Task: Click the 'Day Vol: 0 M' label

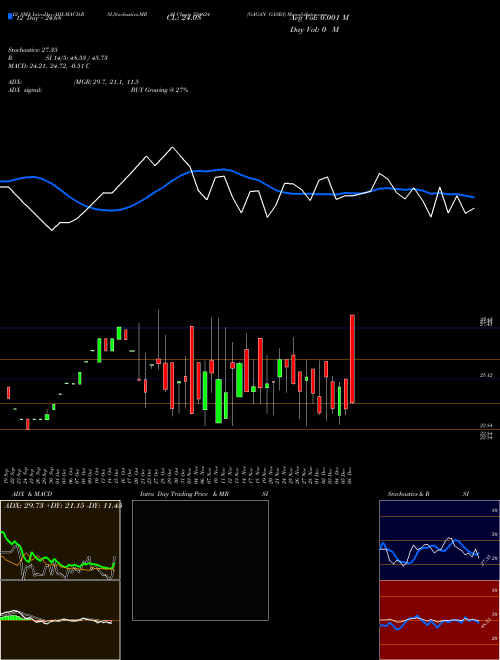Action: (x=314, y=30)
